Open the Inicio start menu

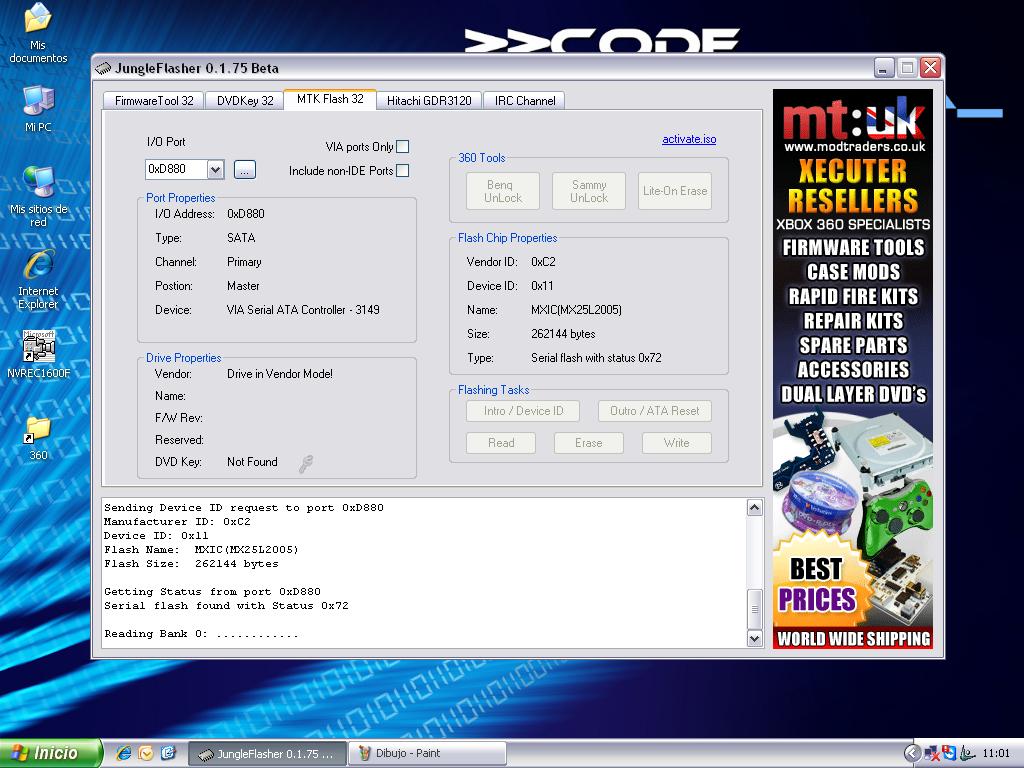[50, 753]
